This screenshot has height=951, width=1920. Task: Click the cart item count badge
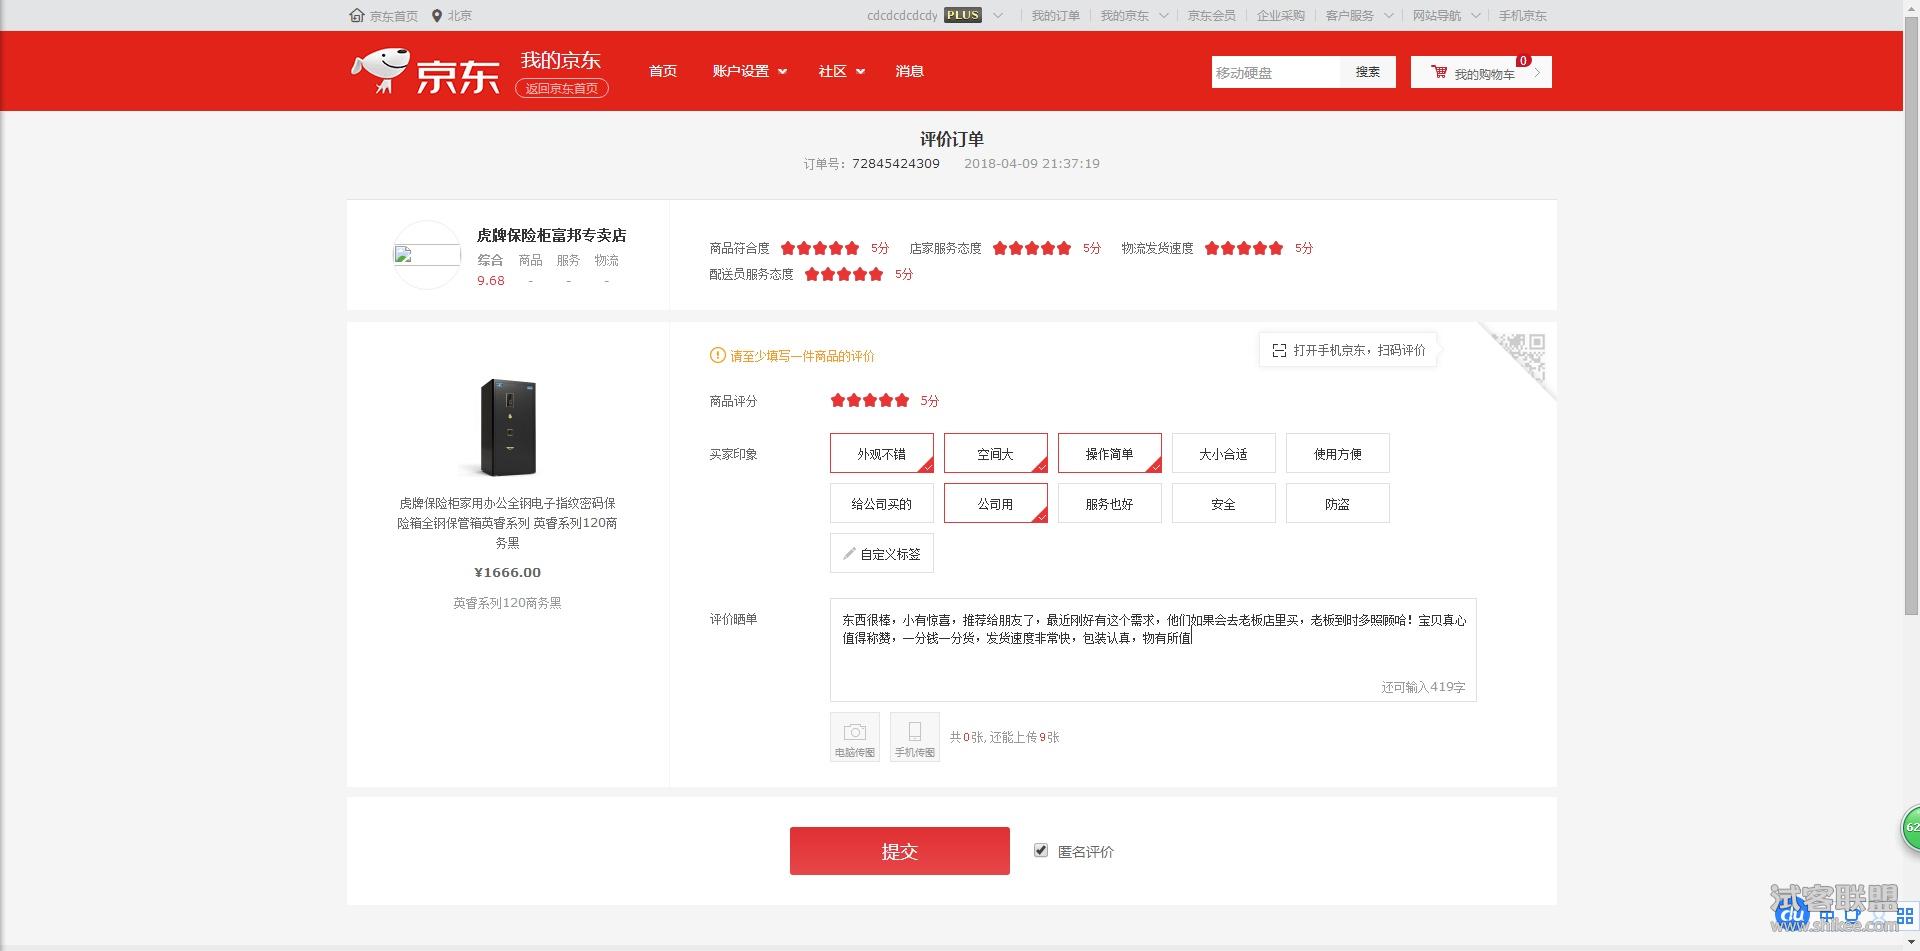coord(1523,61)
